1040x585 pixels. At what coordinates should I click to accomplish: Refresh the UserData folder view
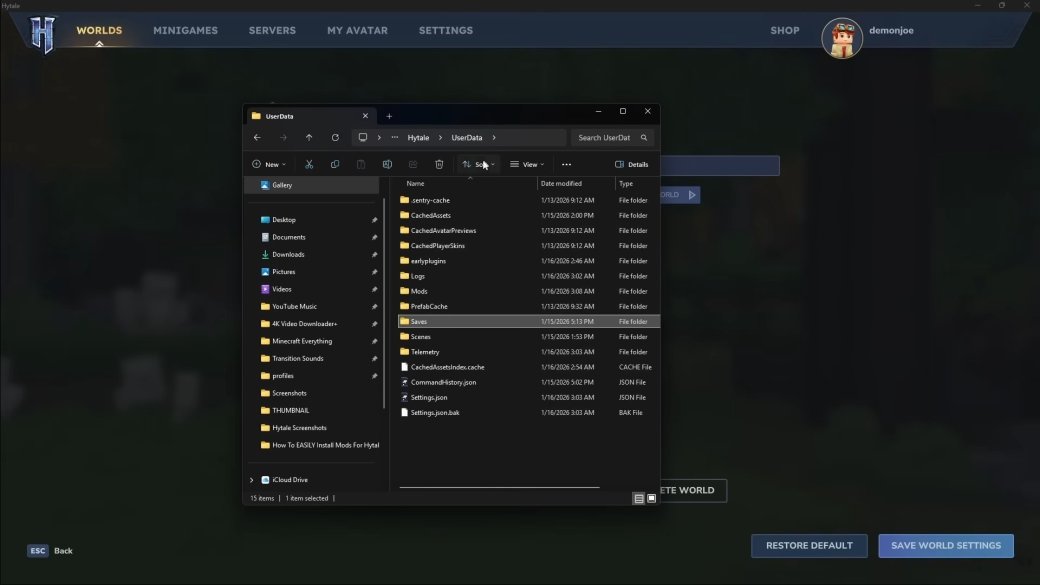click(335, 137)
